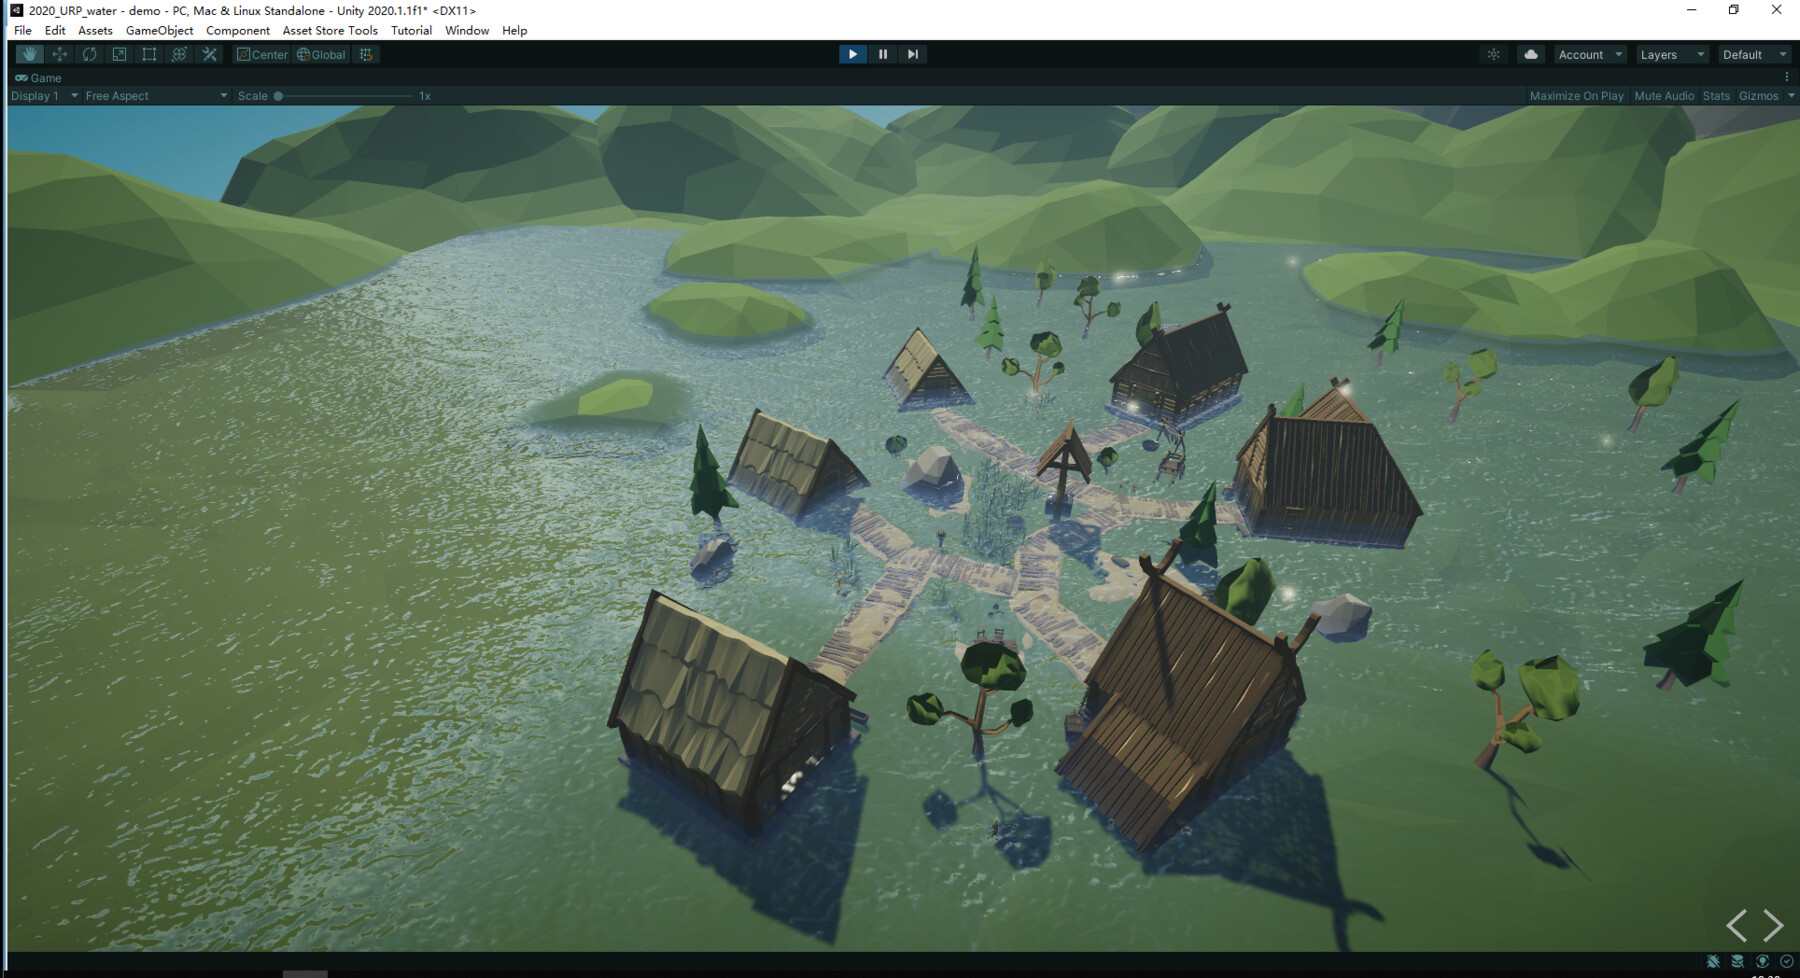This screenshot has width=1800, height=978.
Task: Open the Default layout dropdown
Action: (1753, 54)
